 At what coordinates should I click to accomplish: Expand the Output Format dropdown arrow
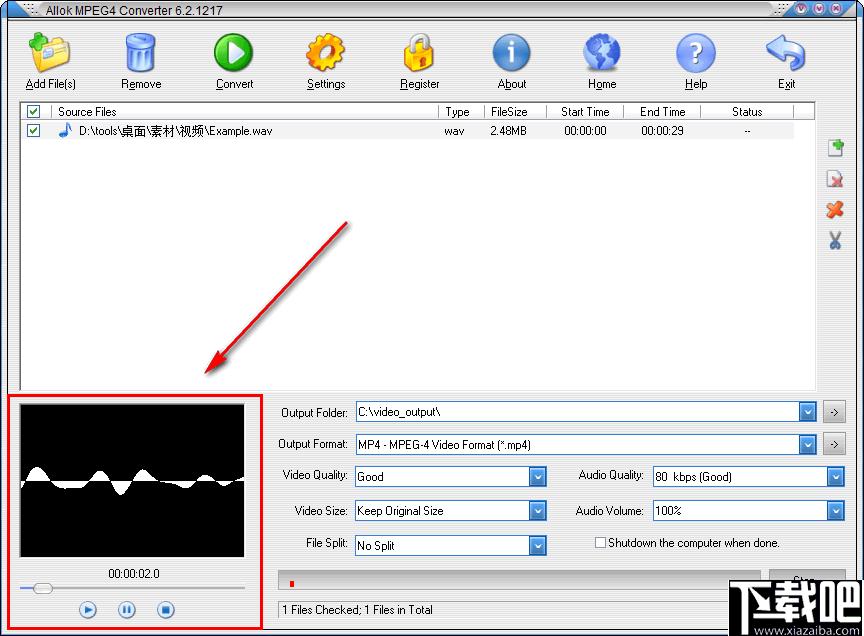tap(807, 445)
